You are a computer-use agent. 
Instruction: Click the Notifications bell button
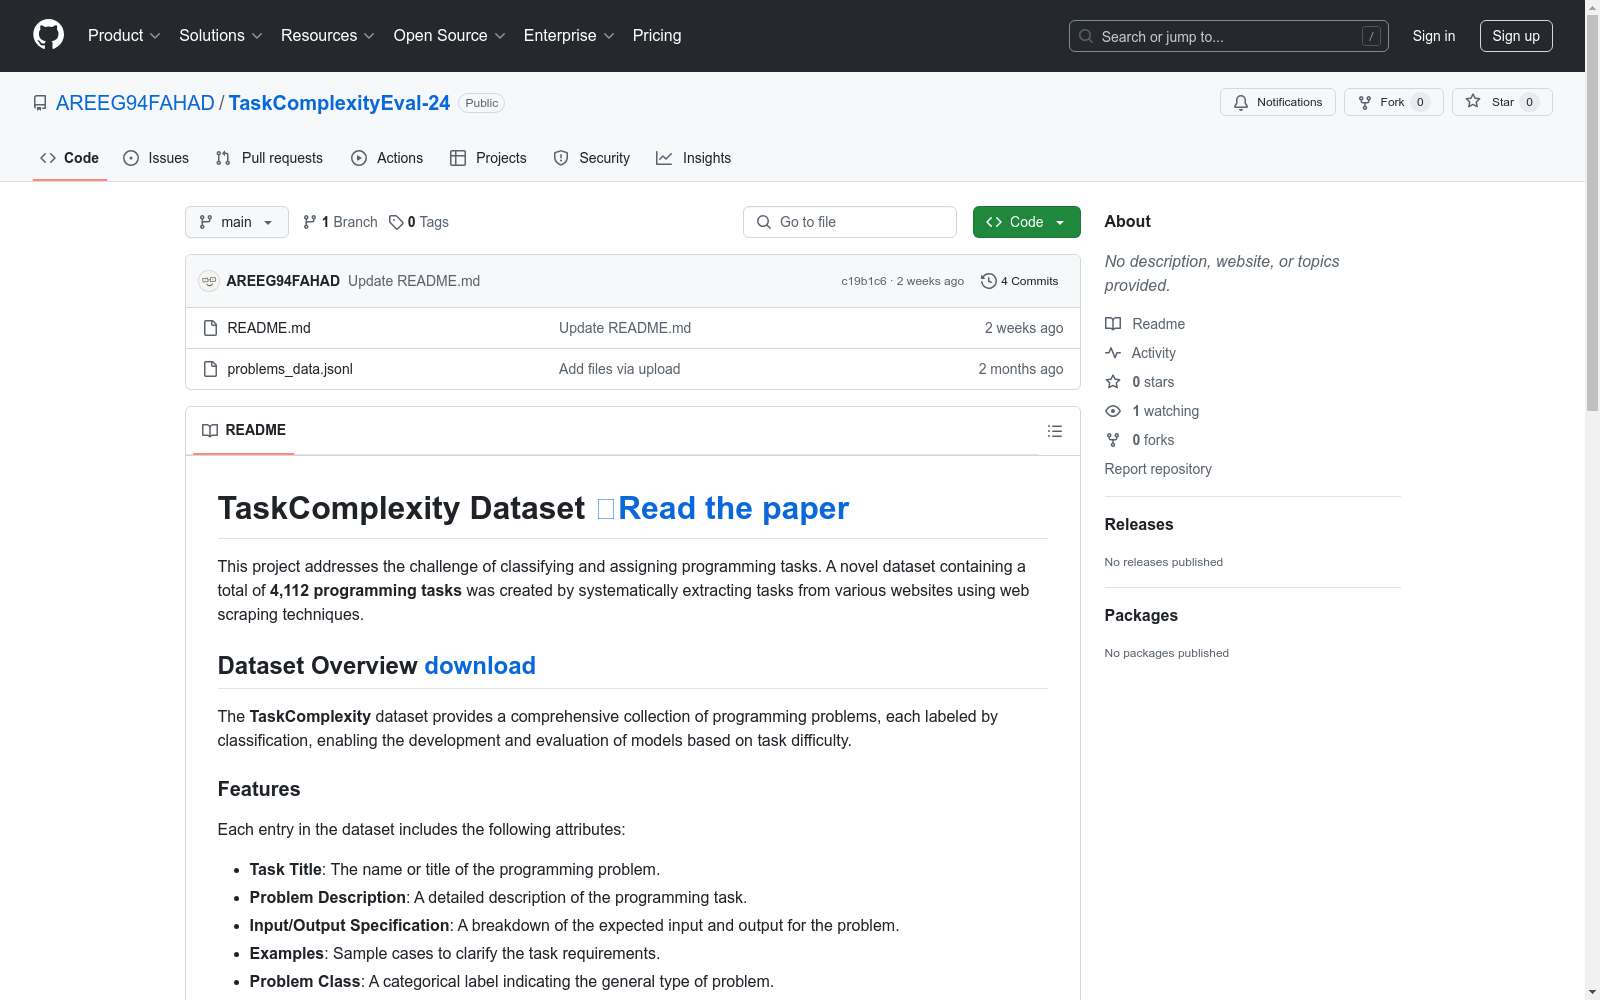[x=1278, y=102]
